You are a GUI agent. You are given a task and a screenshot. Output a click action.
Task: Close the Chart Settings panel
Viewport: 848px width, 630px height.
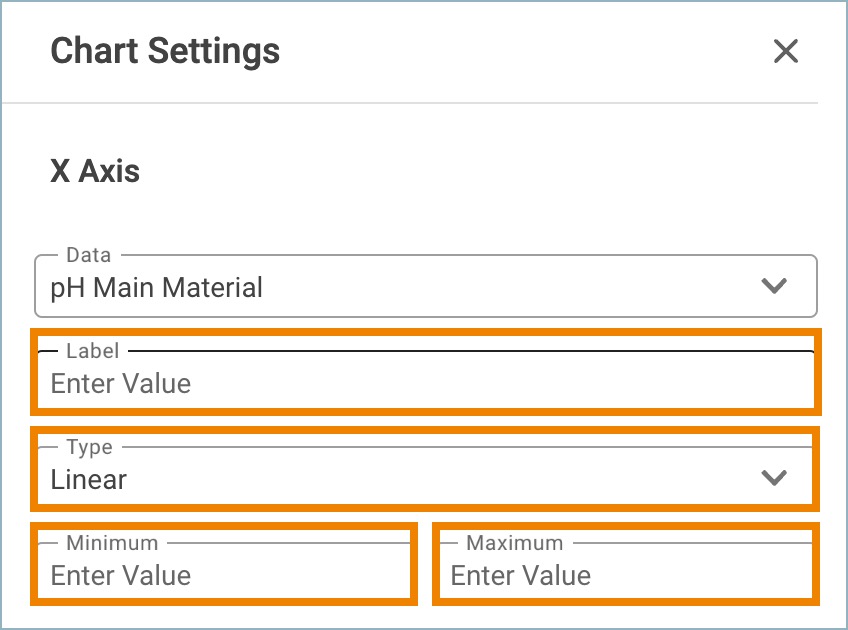click(785, 51)
